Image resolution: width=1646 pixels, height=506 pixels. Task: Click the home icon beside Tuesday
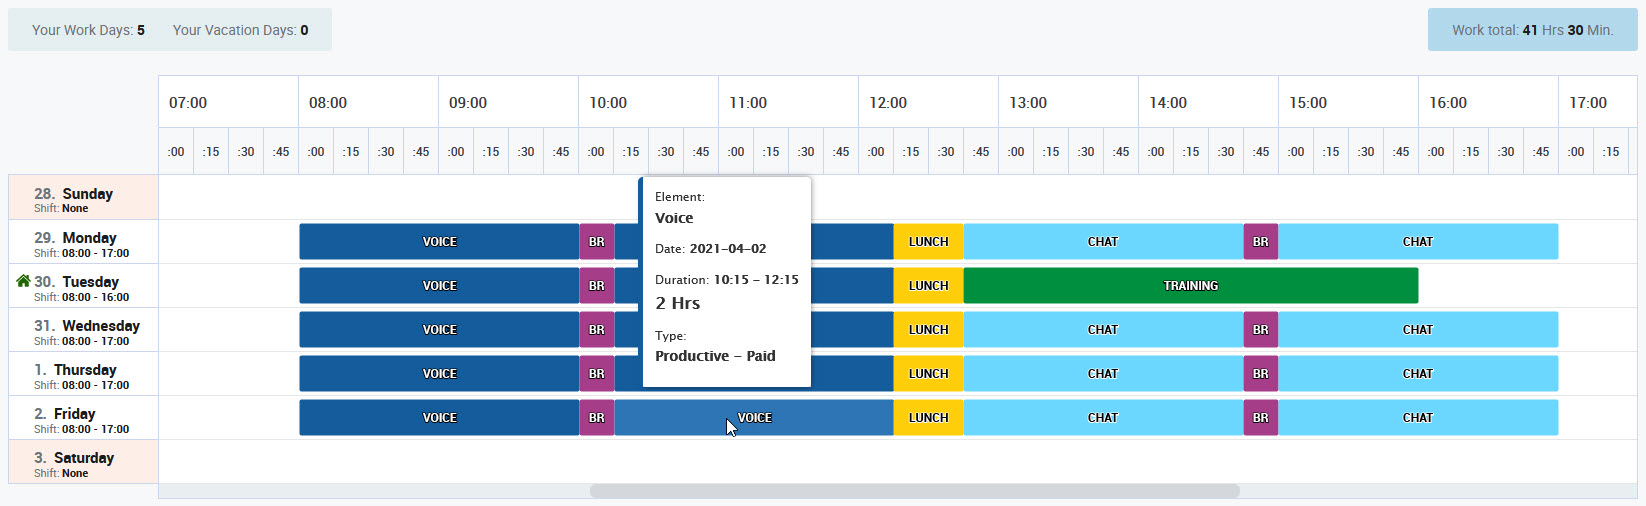23,281
